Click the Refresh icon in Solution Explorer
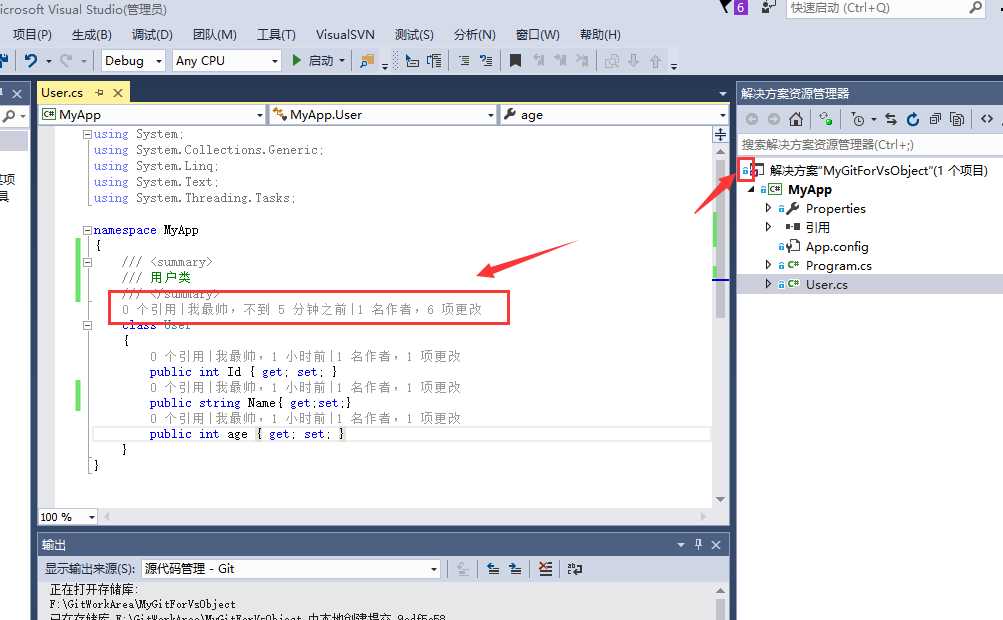 913,119
